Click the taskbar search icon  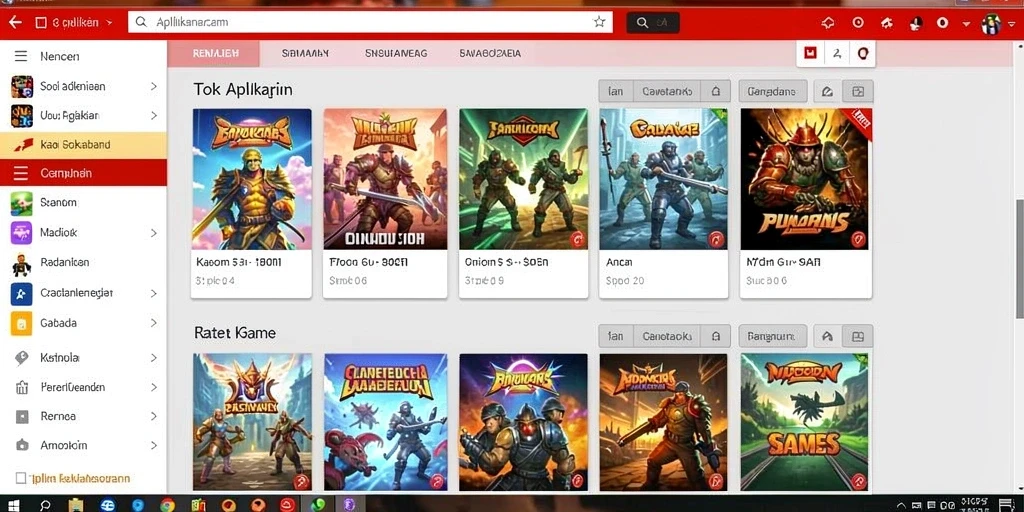[45, 505]
